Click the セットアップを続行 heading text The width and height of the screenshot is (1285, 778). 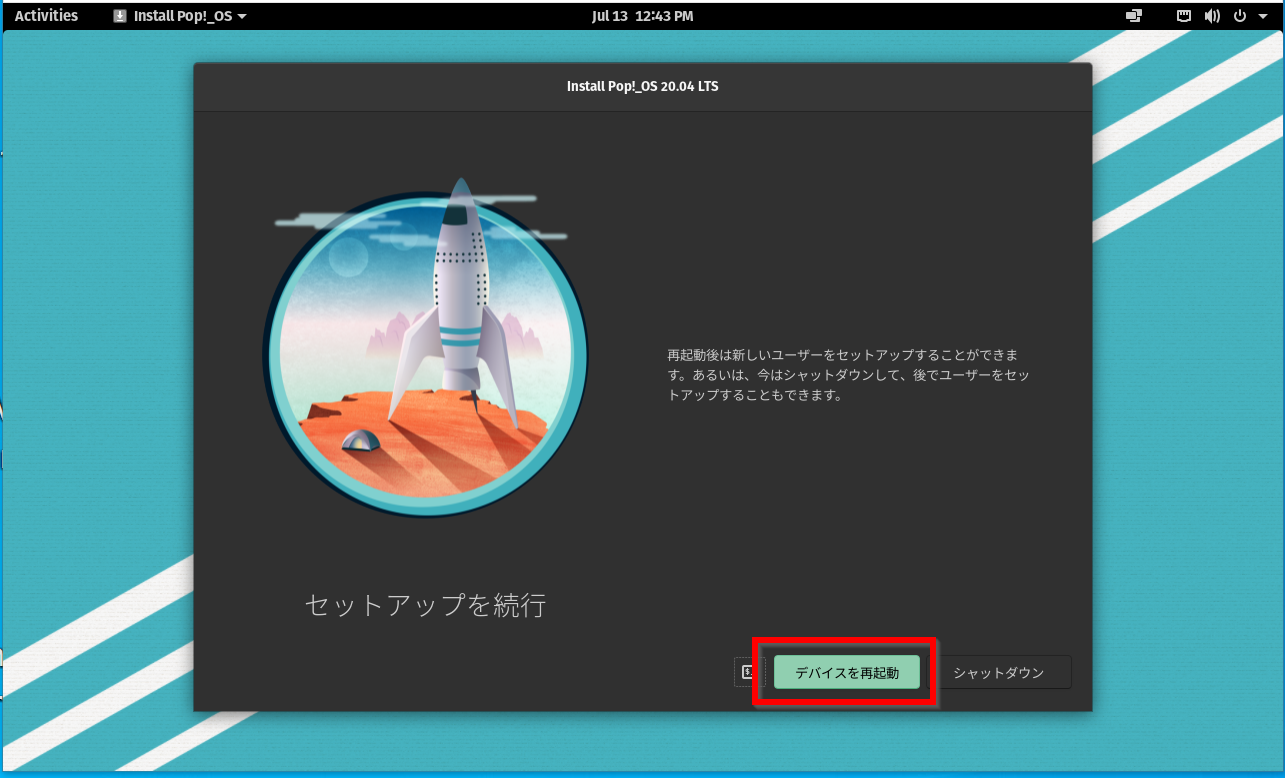(x=426, y=605)
